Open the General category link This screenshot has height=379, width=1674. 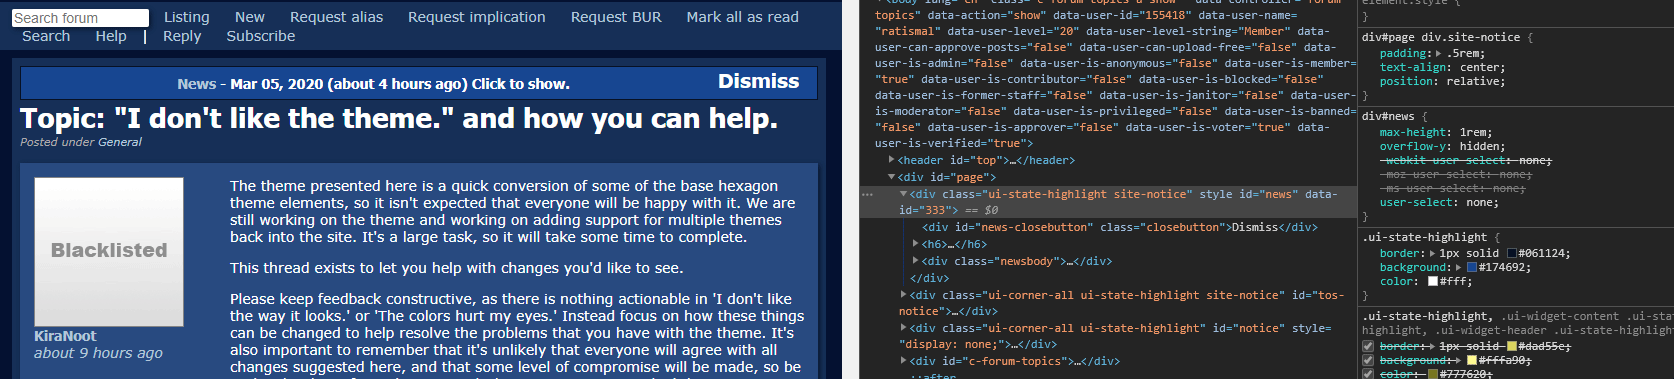click(120, 142)
